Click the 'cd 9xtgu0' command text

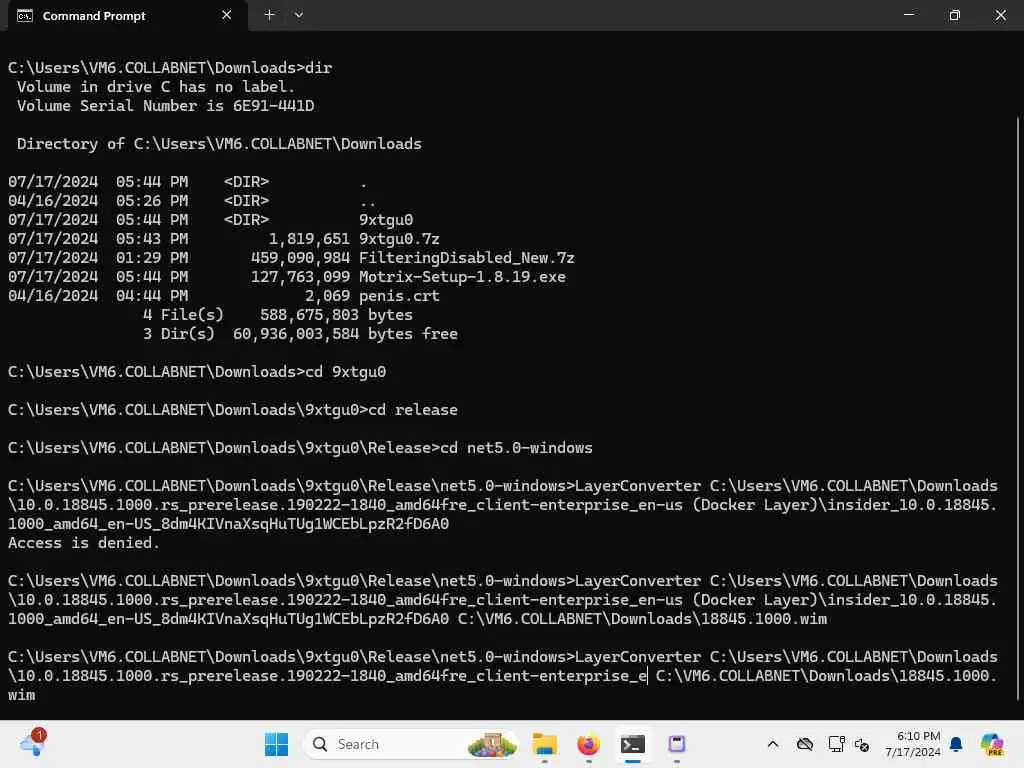(x=345, y=372)
